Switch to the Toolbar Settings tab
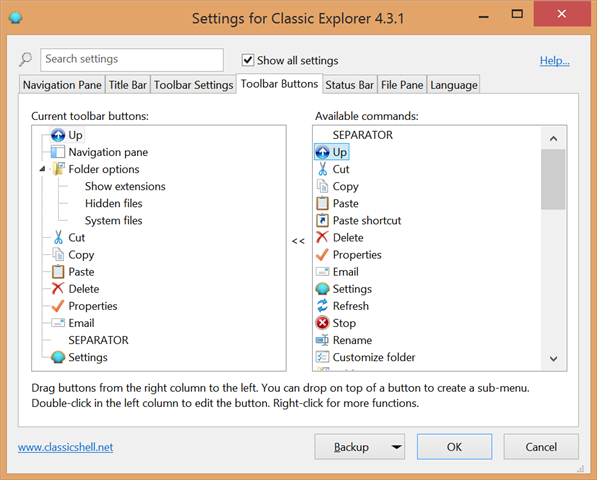The height and width of the screenshot is (480, 597). 193,85
